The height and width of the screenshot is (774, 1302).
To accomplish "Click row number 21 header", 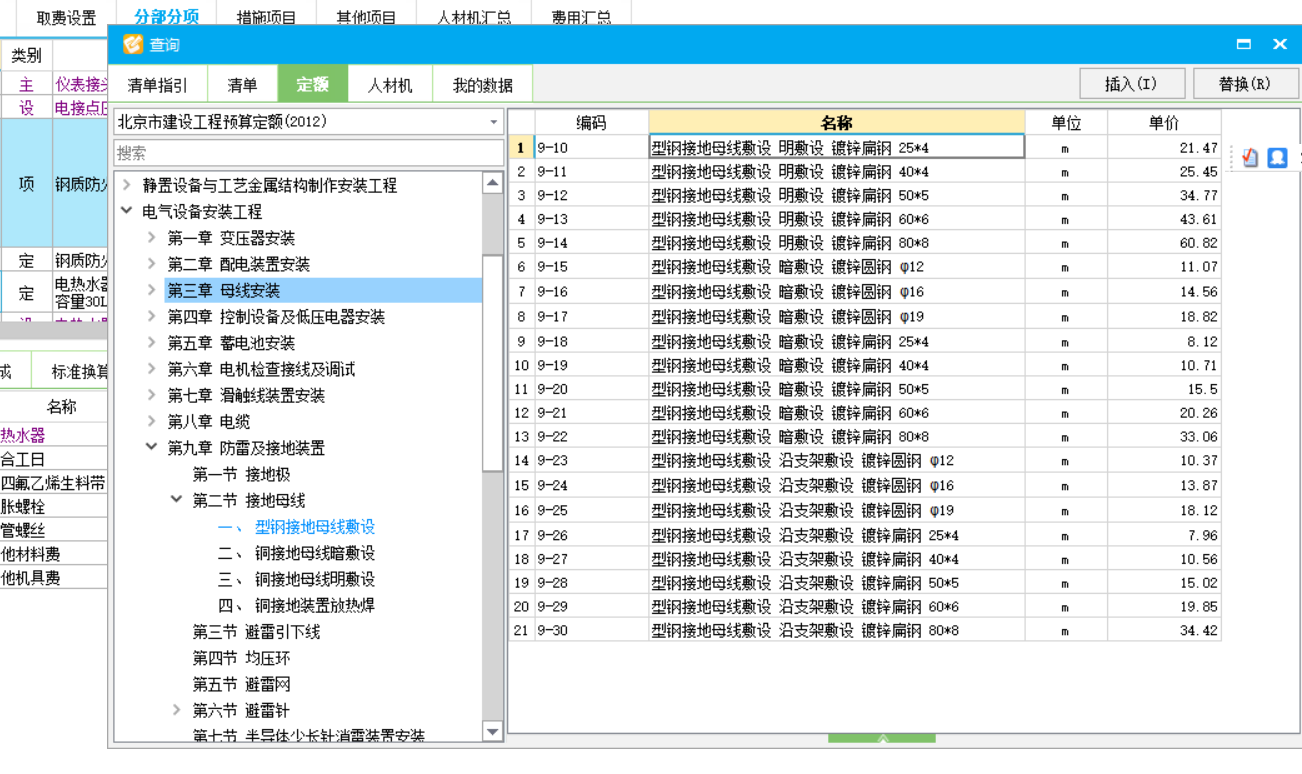I will coord(521,631).
